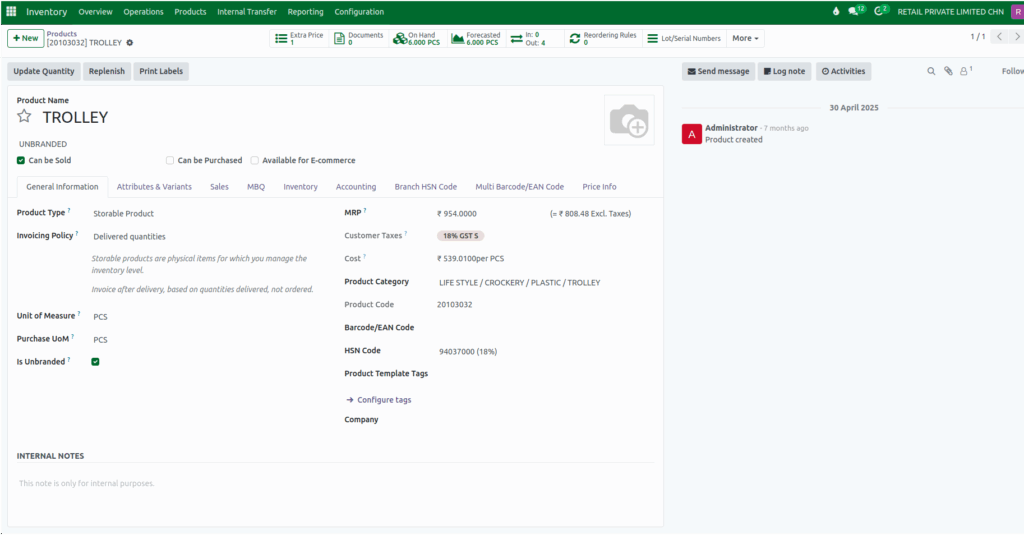Go to Products breadcrumb link
This screenshot has width=1024, height=535.
(x=62, y=34)
